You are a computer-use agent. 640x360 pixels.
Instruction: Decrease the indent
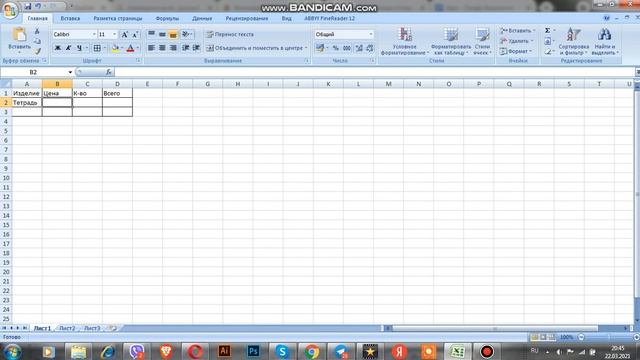click(x=186, y=48)
